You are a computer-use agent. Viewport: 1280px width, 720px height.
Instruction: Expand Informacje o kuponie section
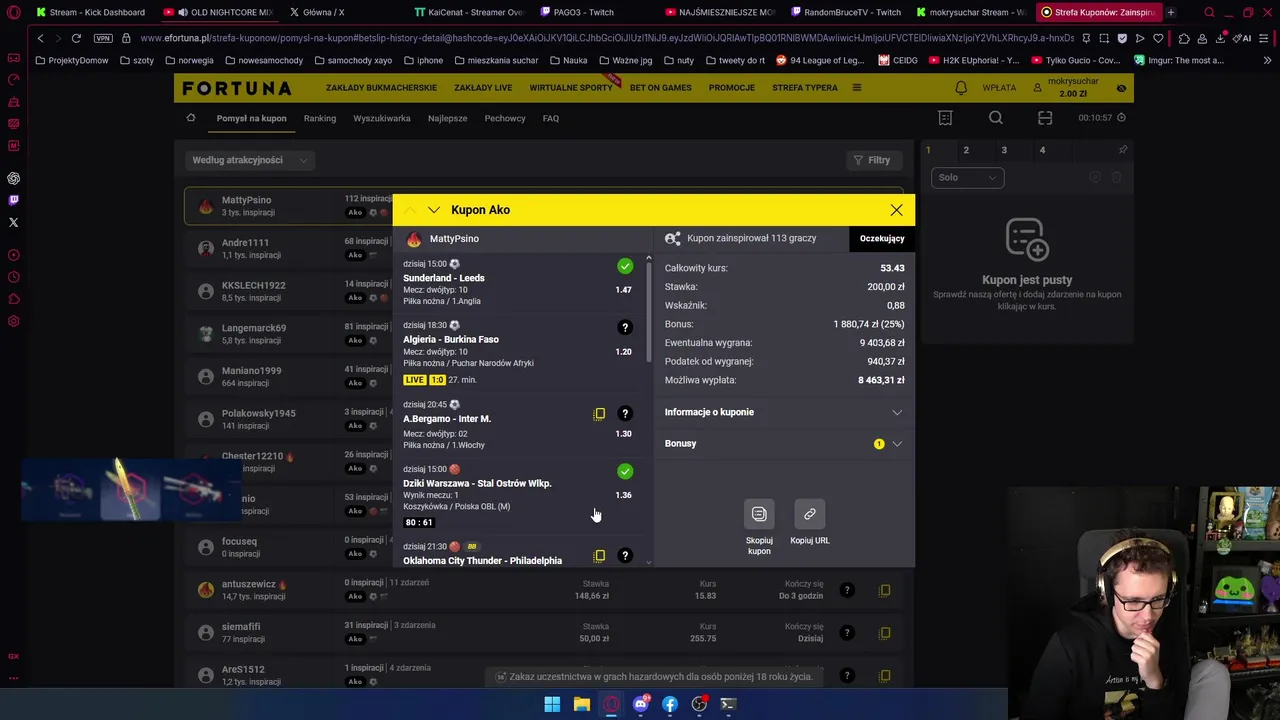(783, 412)
